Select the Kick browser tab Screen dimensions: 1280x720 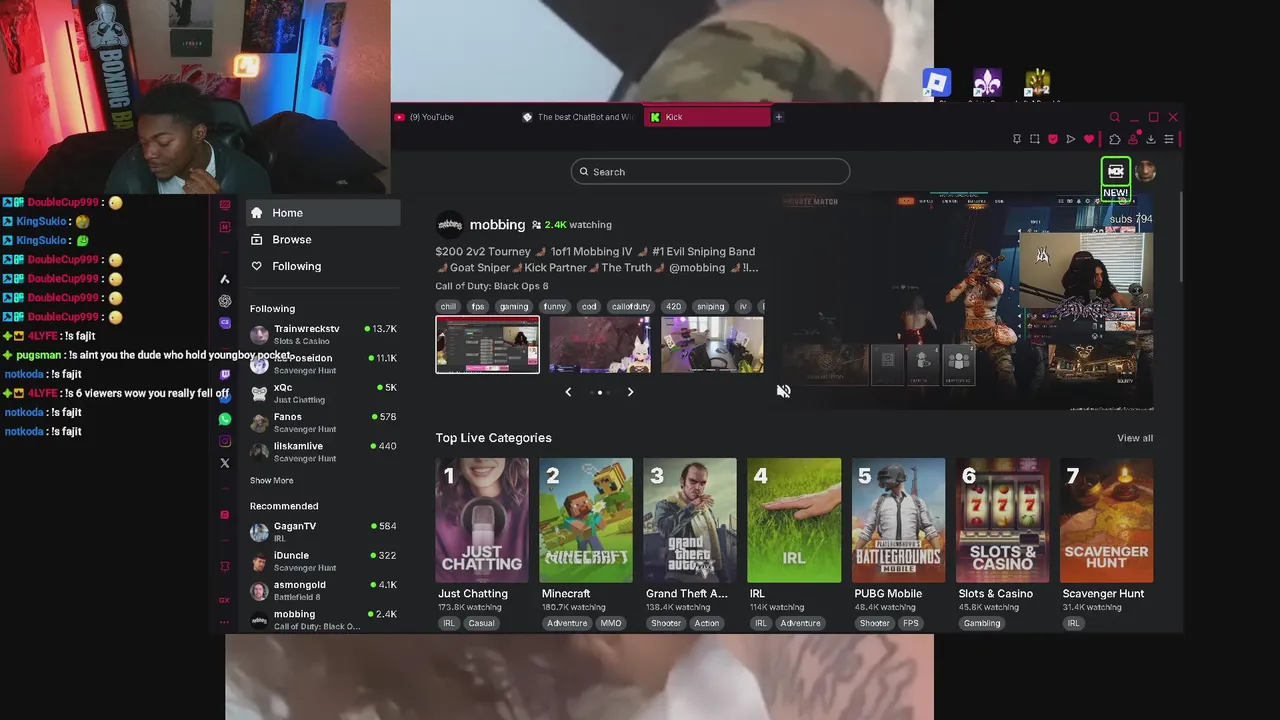[706, 117]
